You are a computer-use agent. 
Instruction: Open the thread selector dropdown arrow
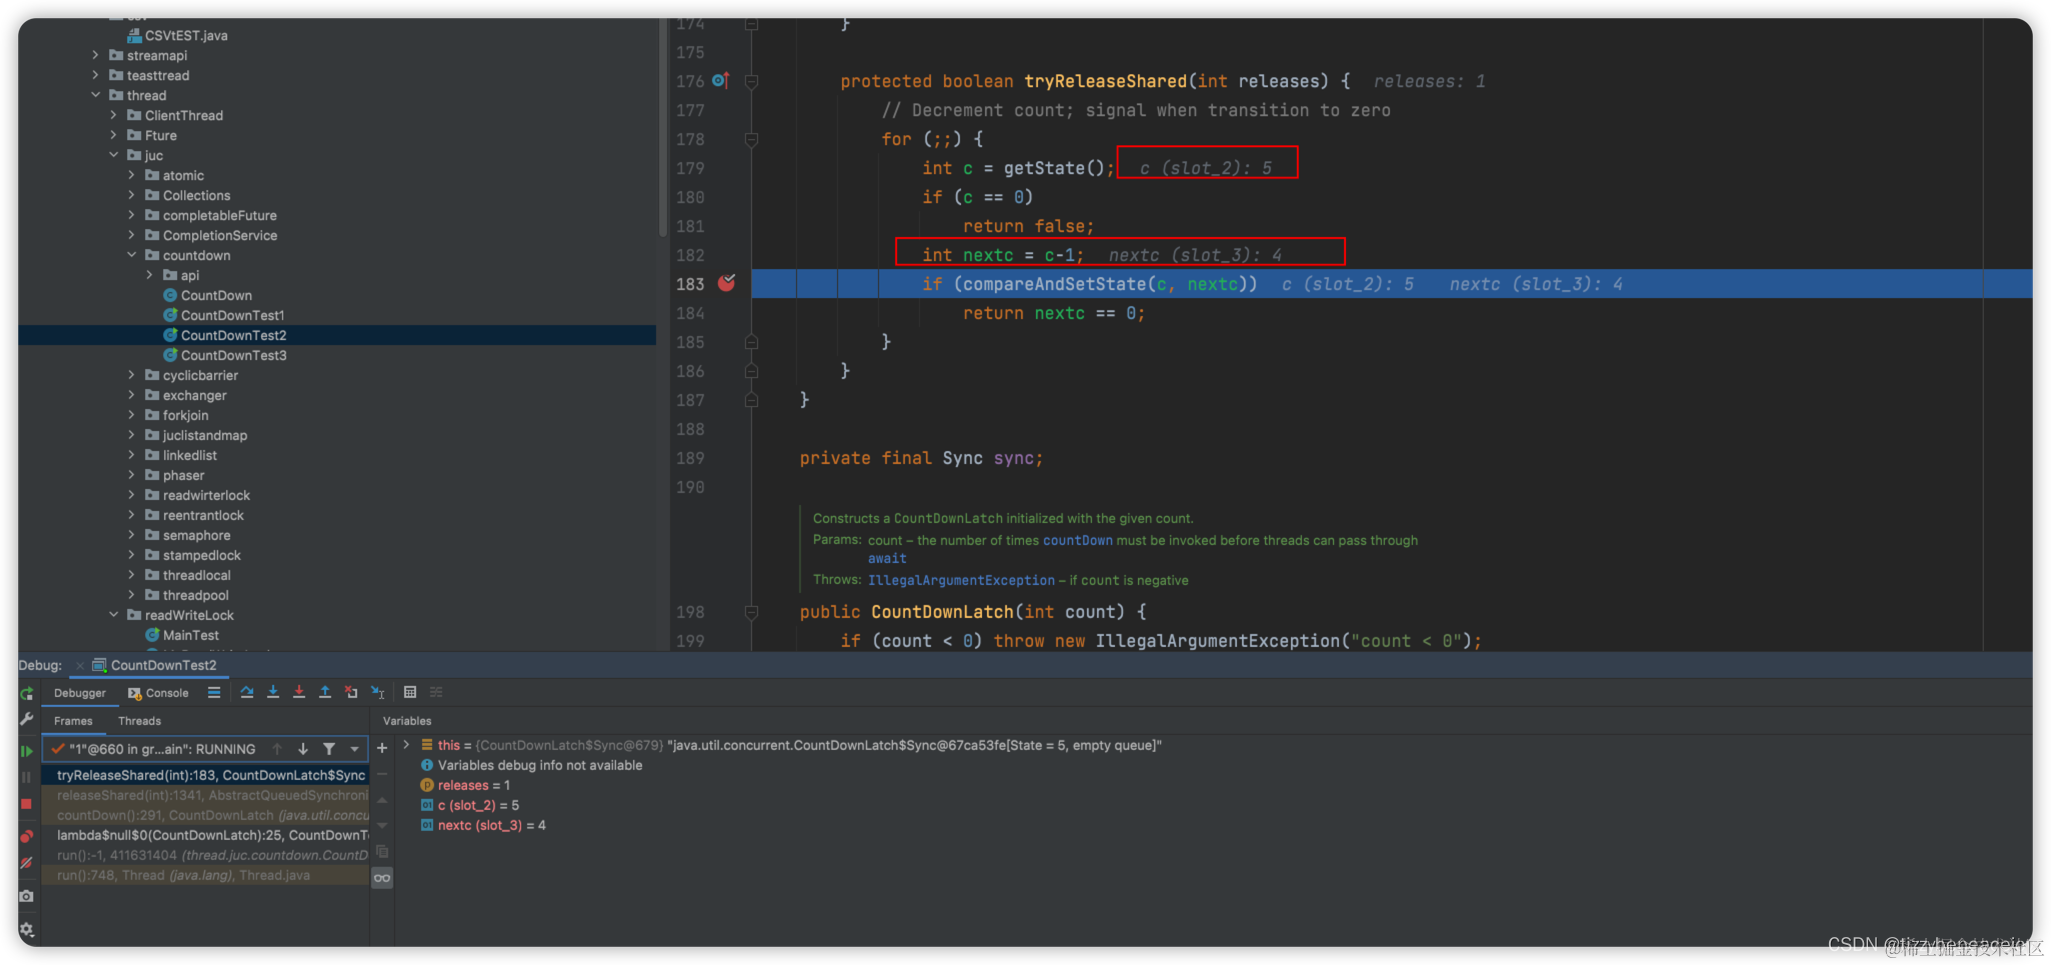(x=355, y=749)
